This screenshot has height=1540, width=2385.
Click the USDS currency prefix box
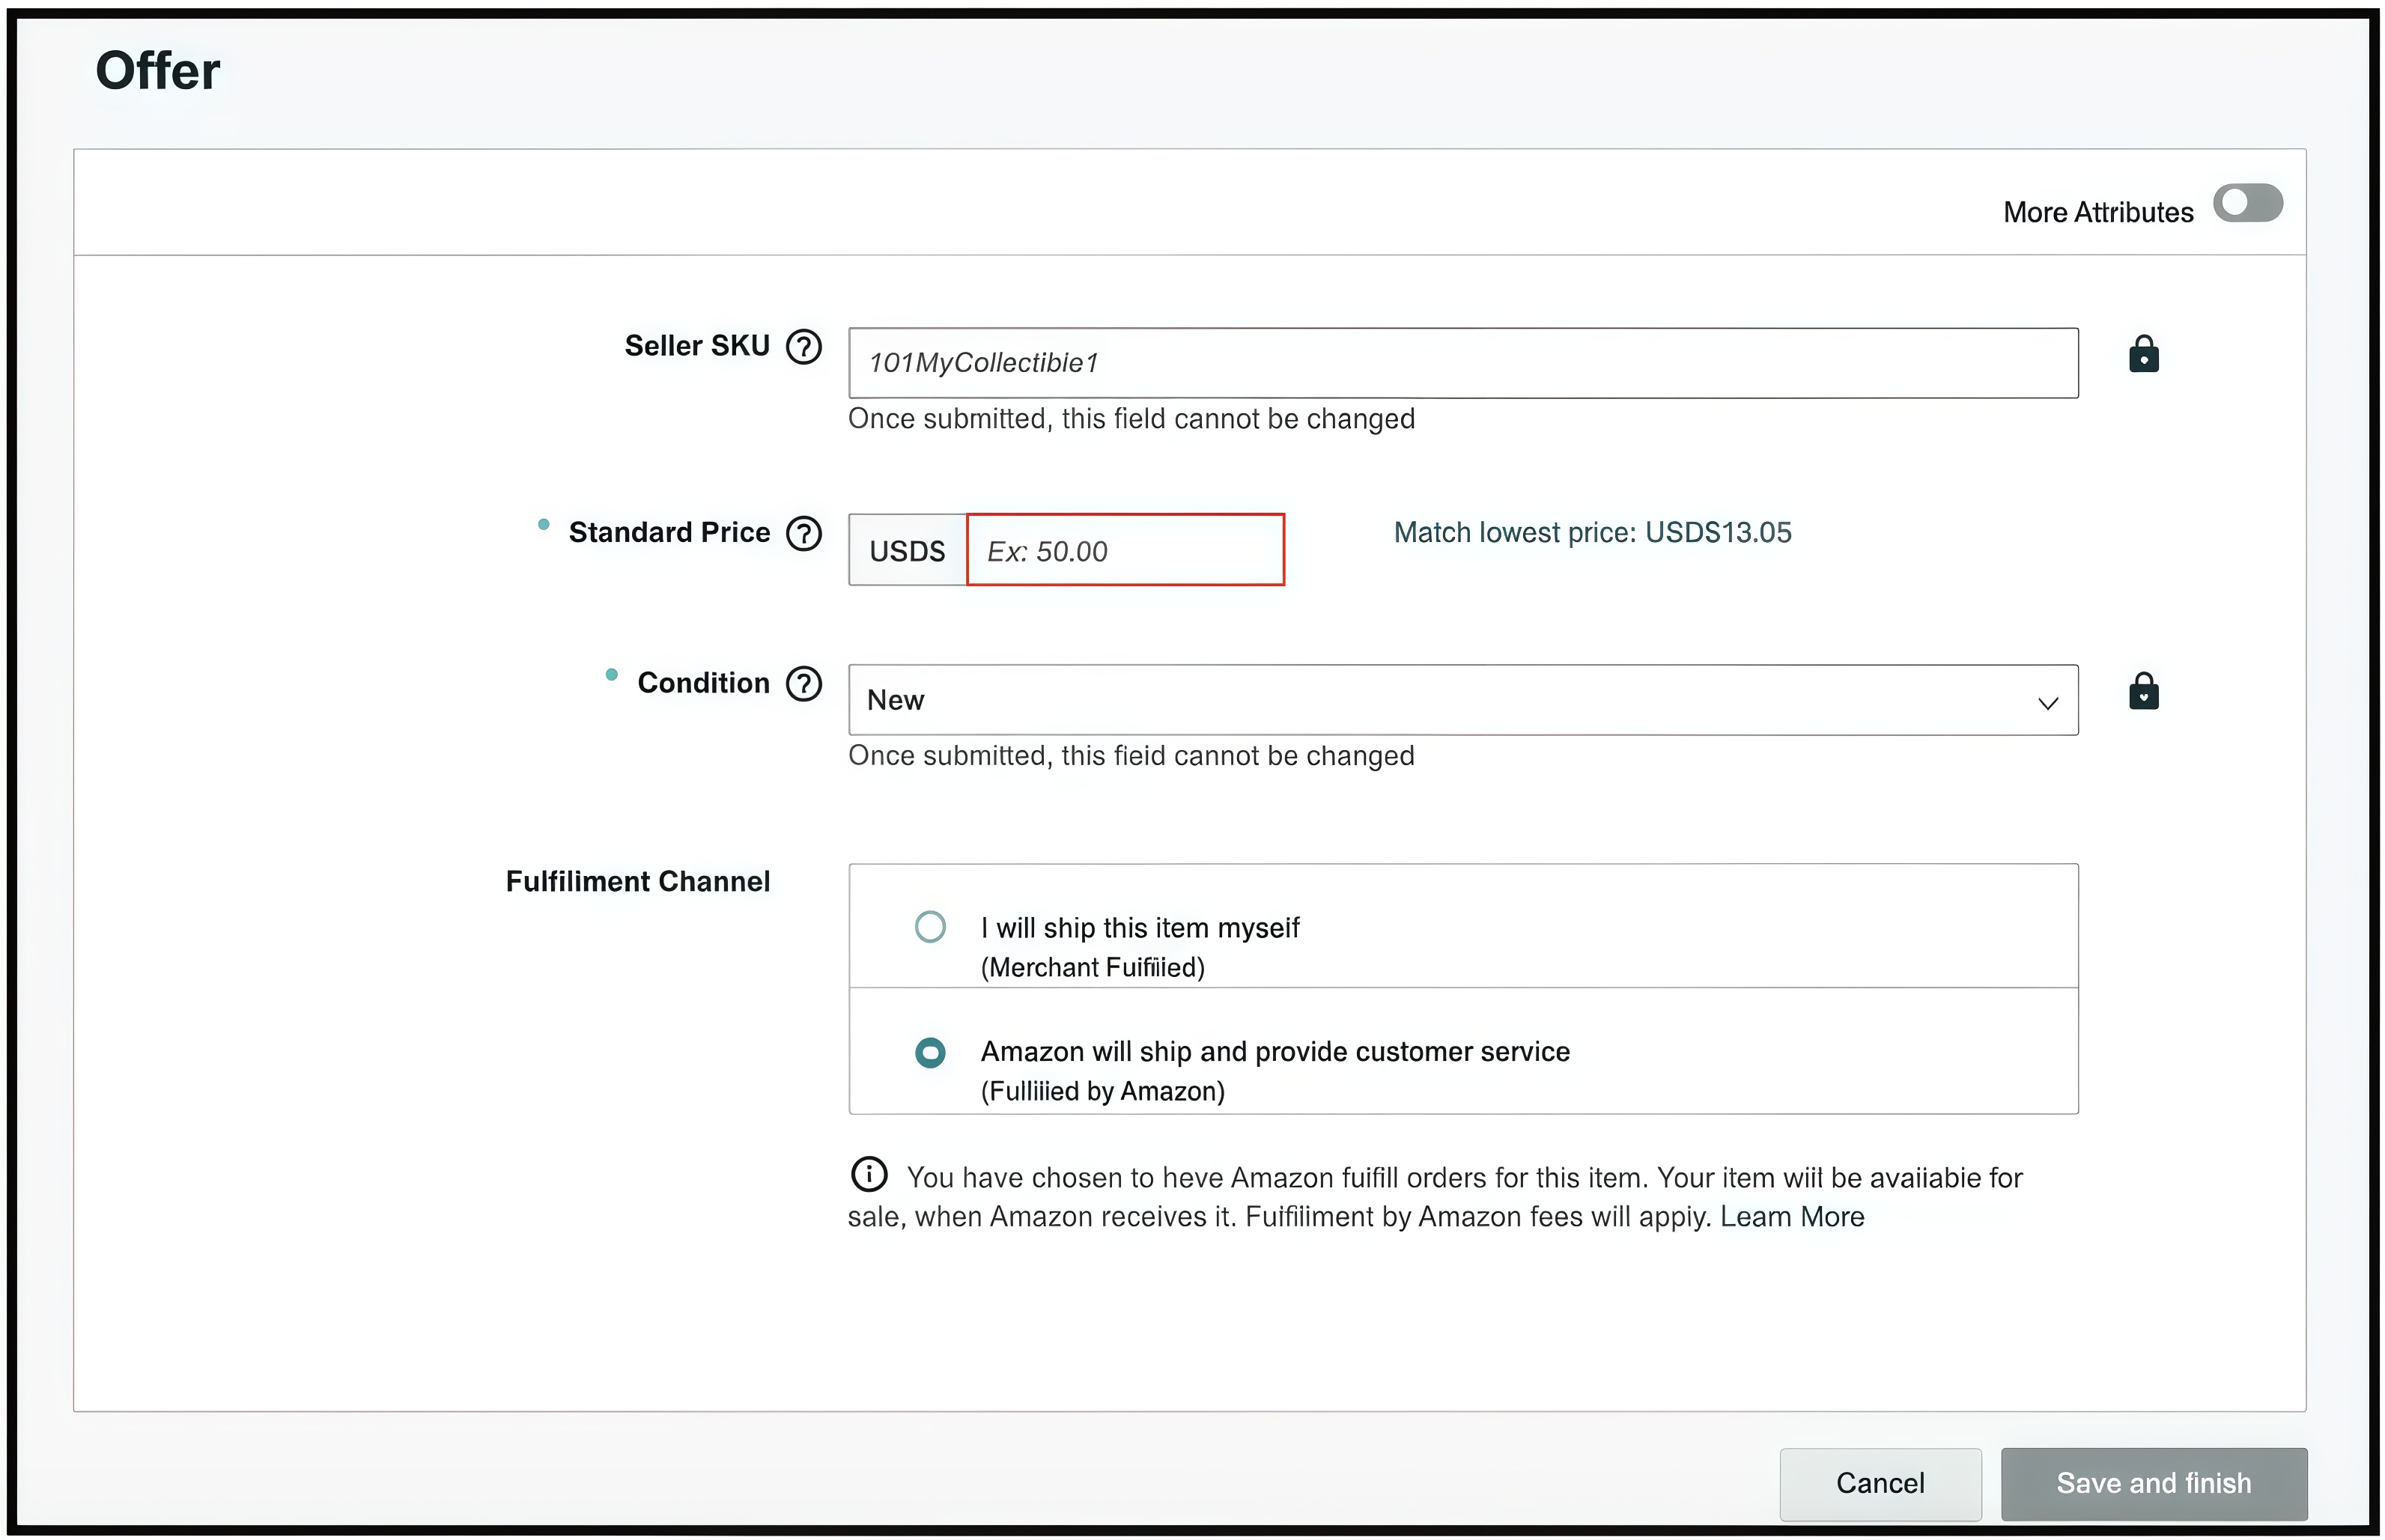(x=907, y=550)
